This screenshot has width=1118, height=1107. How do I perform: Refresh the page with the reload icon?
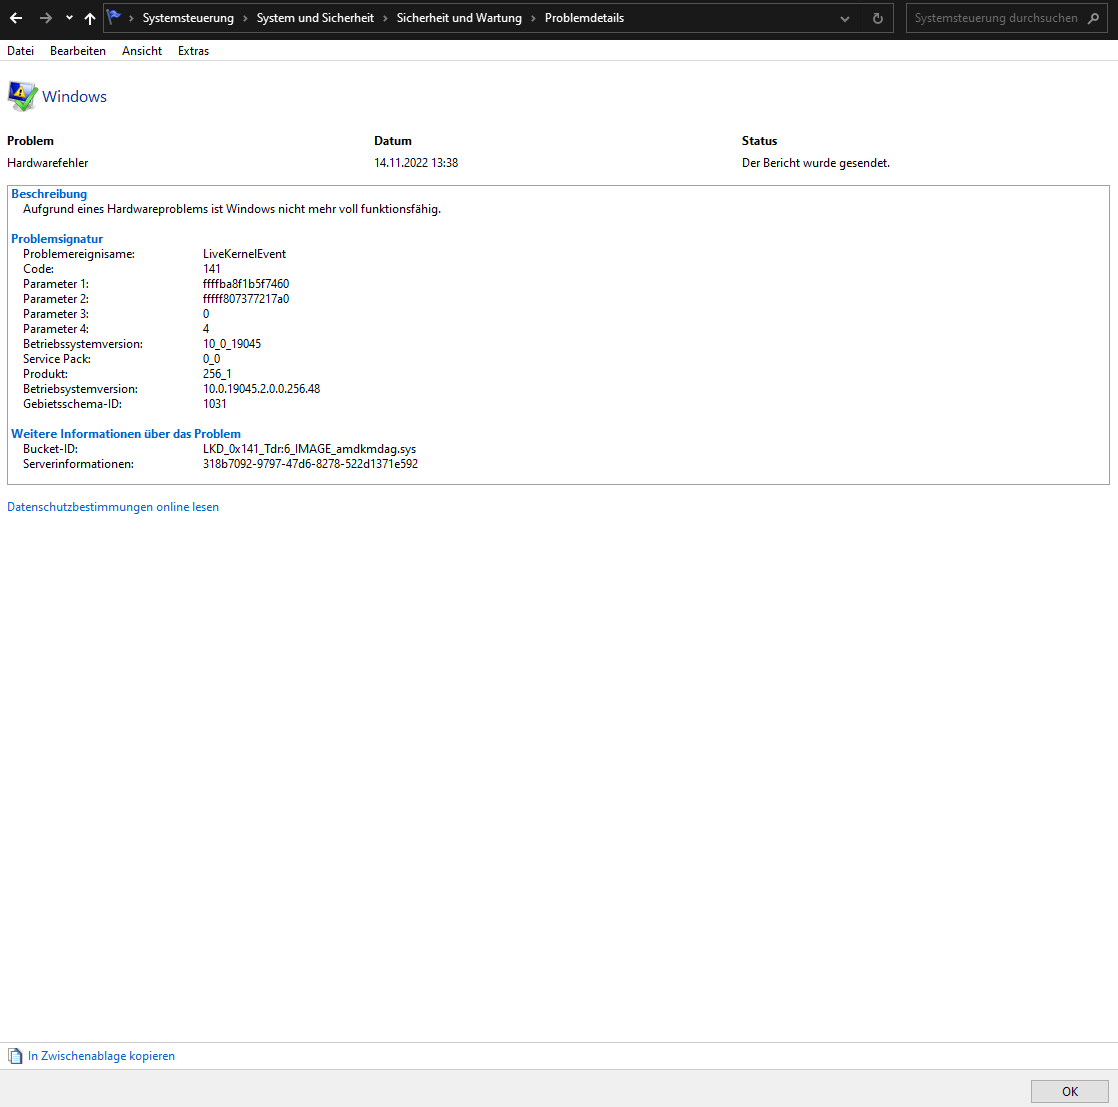(x=878, y=19)
